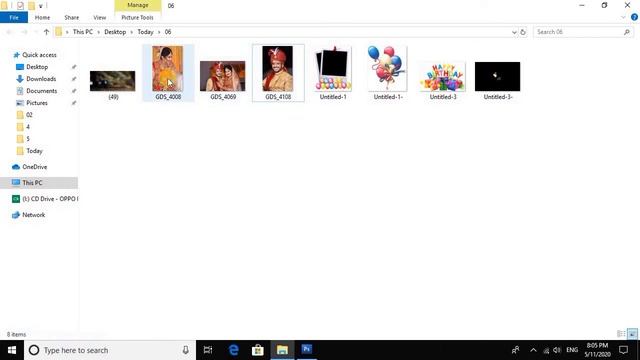Navigate to This PC in breadcrumb
This screenshot has width=640, height=360.
coord(82,32)
